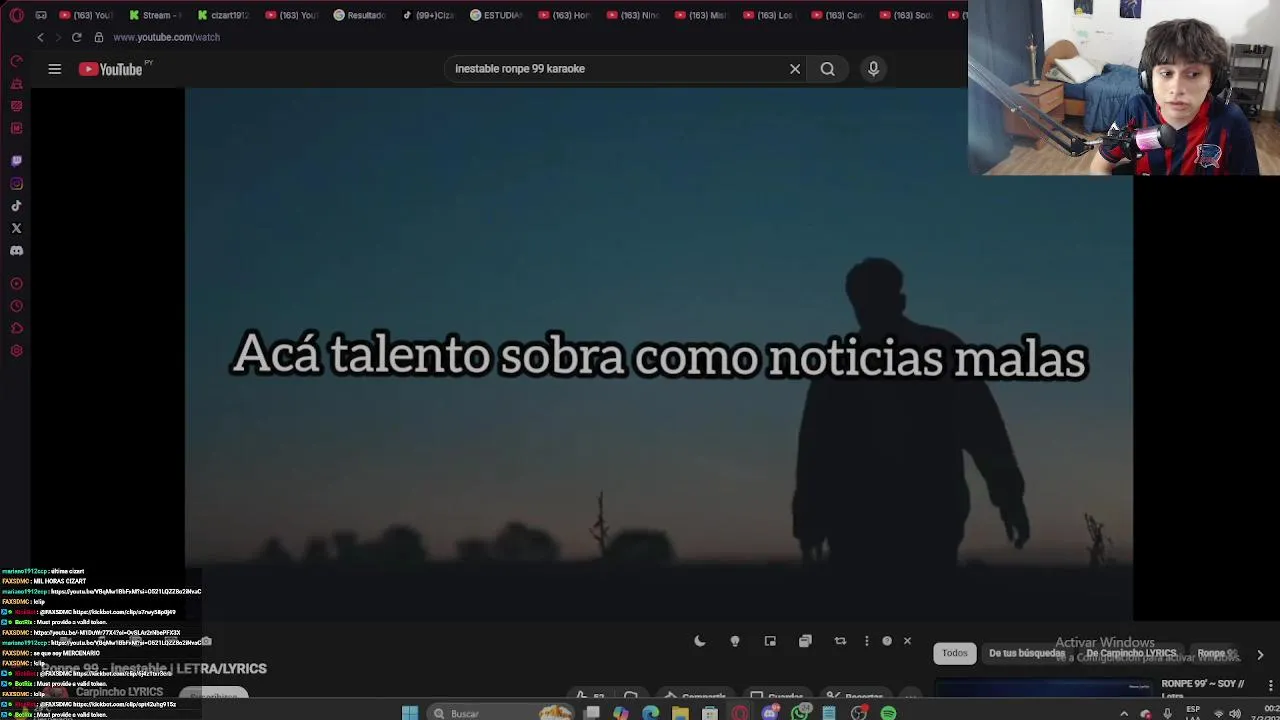Switch to the '(99+)Ciza' TikTok tab
The height and width of the screenshot is (720, 1280).
click(x=428, y=15)
